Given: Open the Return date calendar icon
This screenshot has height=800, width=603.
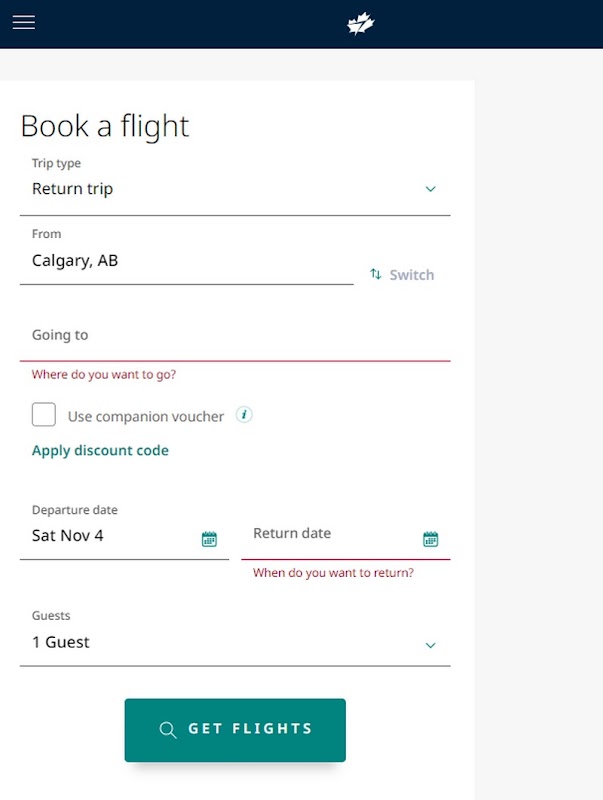Looking at the screenshot, I should tap(430, 539).
